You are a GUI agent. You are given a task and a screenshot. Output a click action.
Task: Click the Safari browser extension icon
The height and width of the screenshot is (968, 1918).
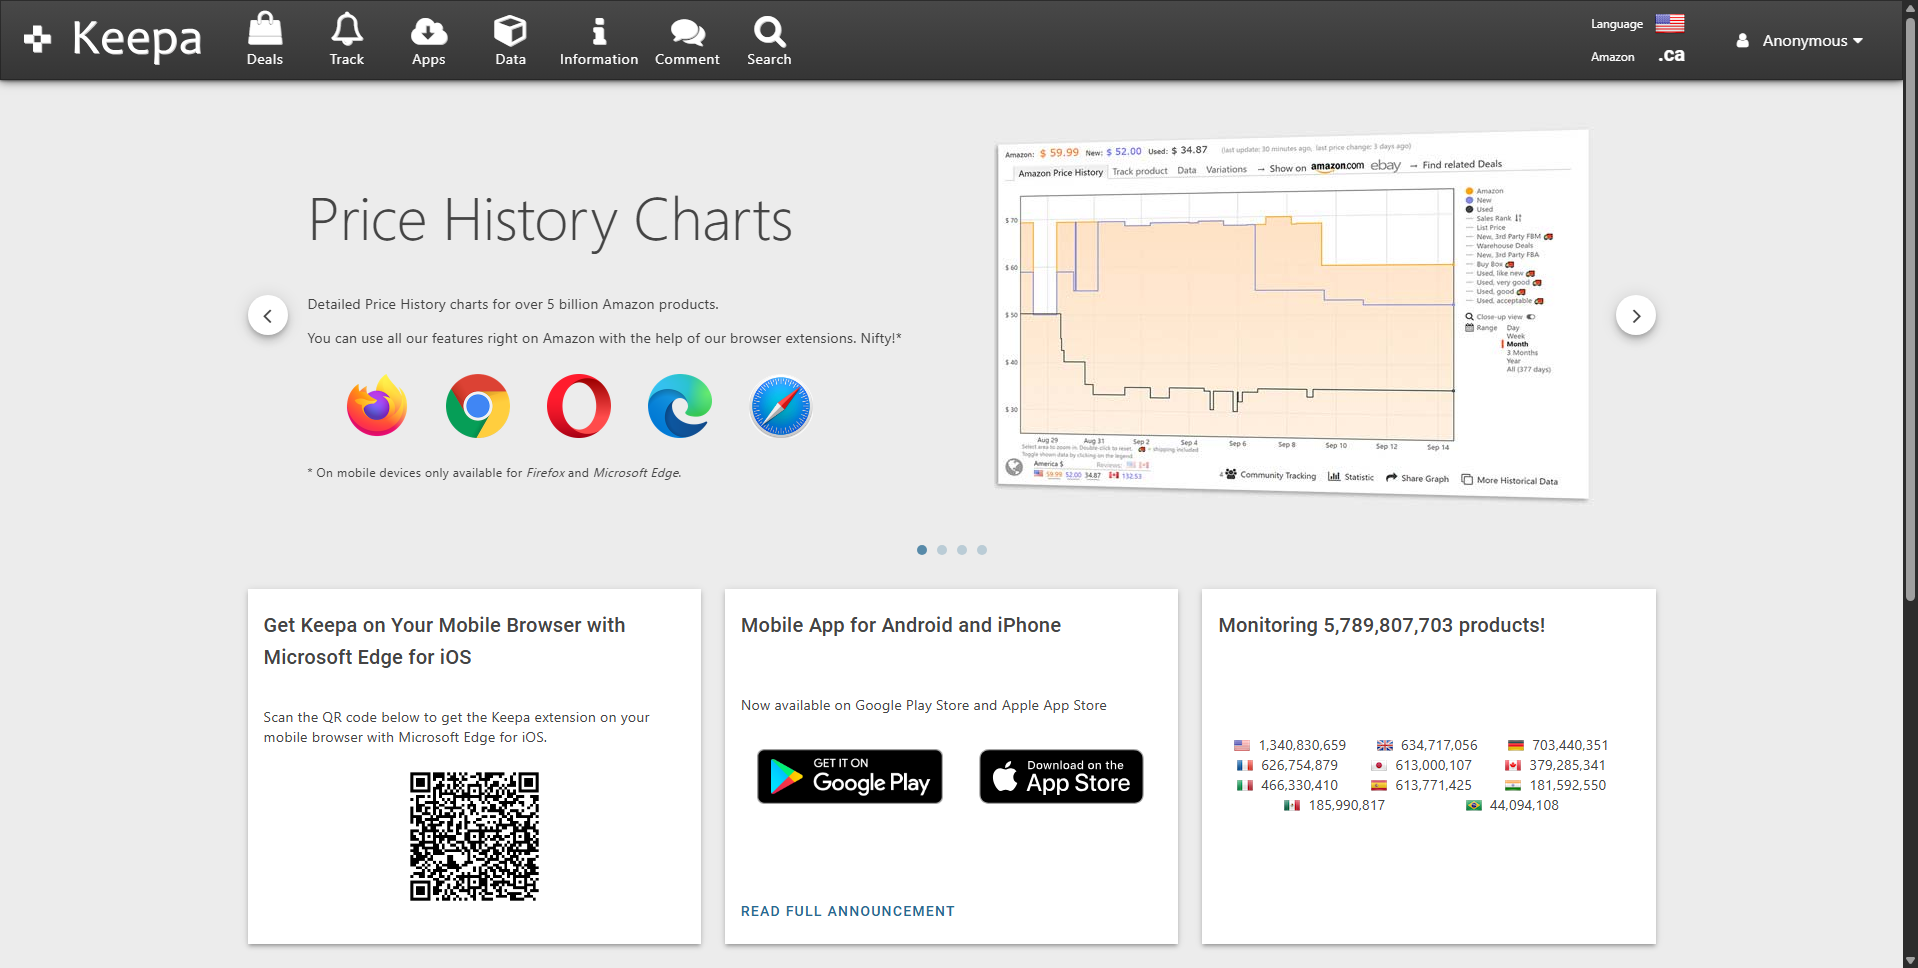point(781,406)
